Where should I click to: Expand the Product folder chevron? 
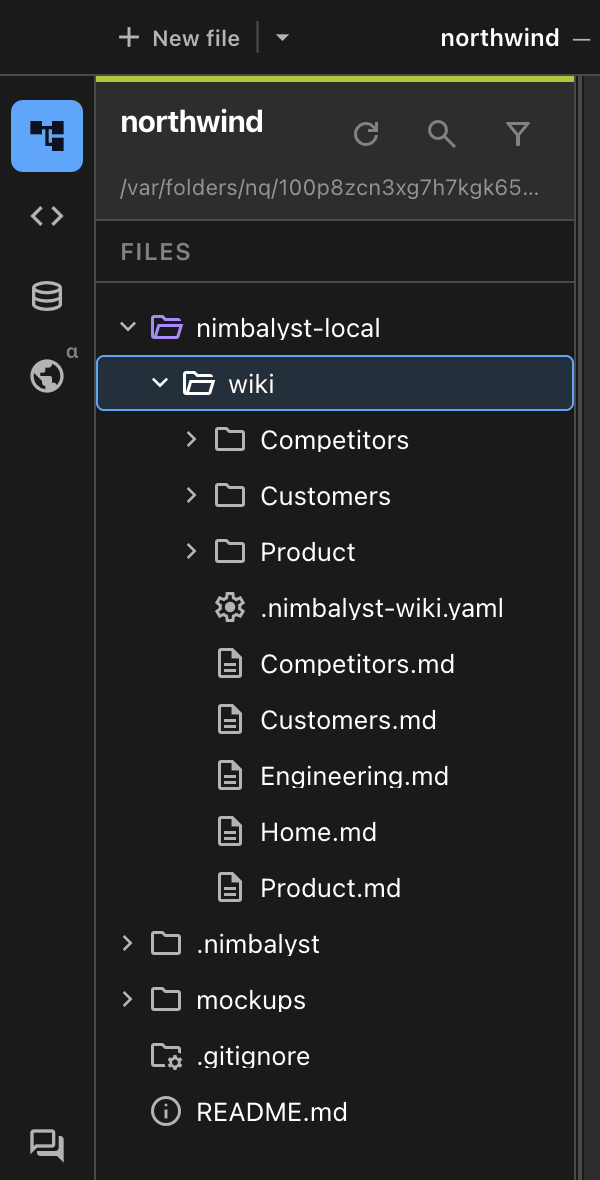(191, 551)
